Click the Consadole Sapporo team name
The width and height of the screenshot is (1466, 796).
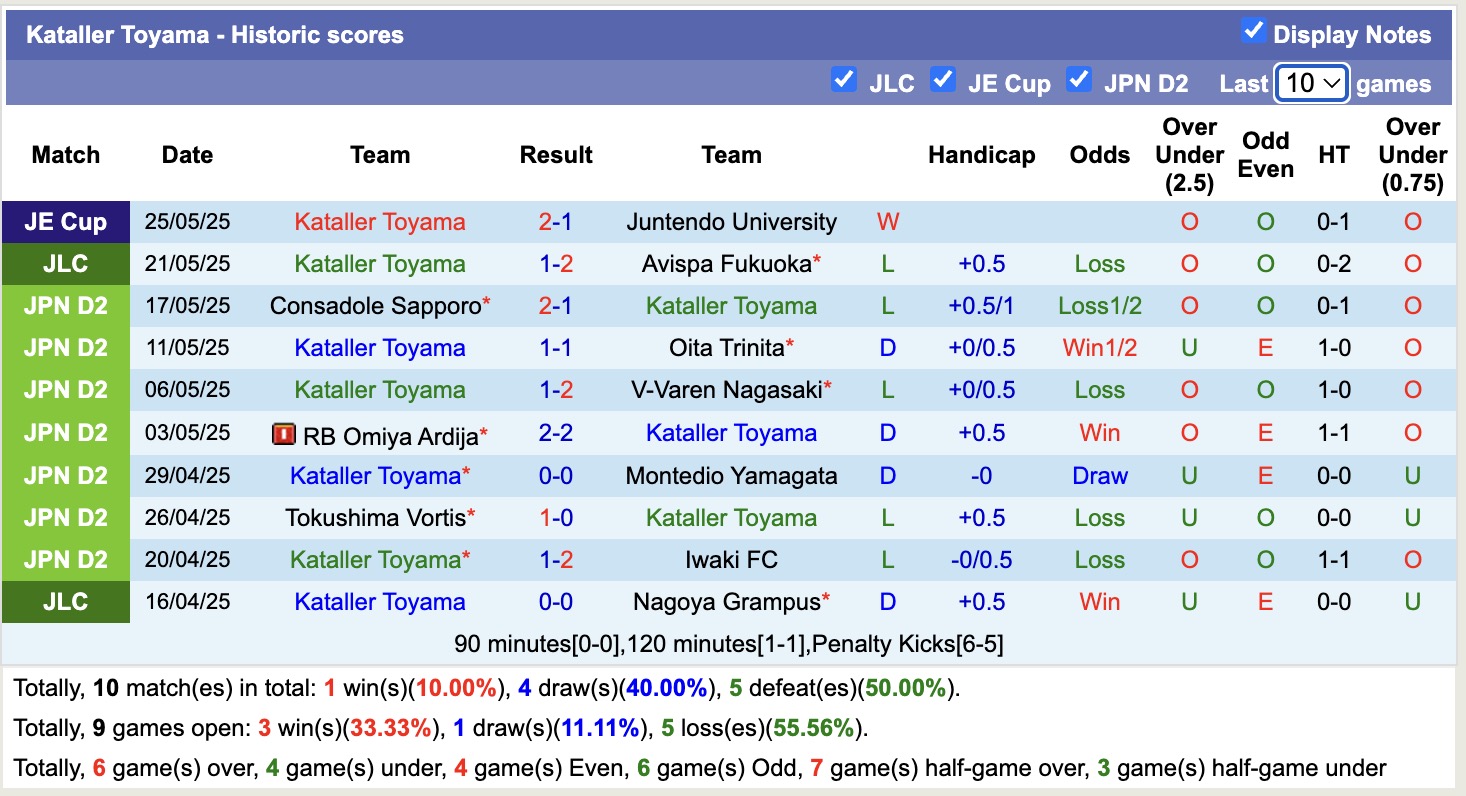(x=375, y=306)
